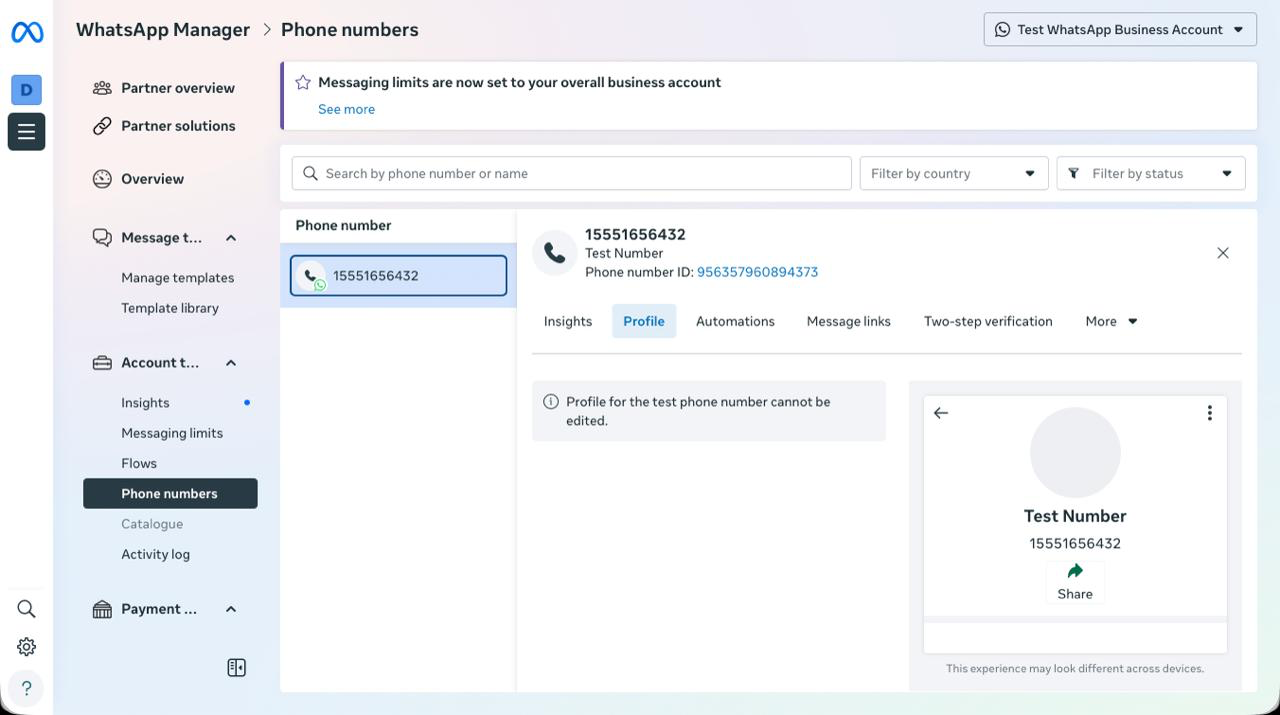1280x715 pixels.
Task: Click the See more link in banner
Action: click(346, 109)
